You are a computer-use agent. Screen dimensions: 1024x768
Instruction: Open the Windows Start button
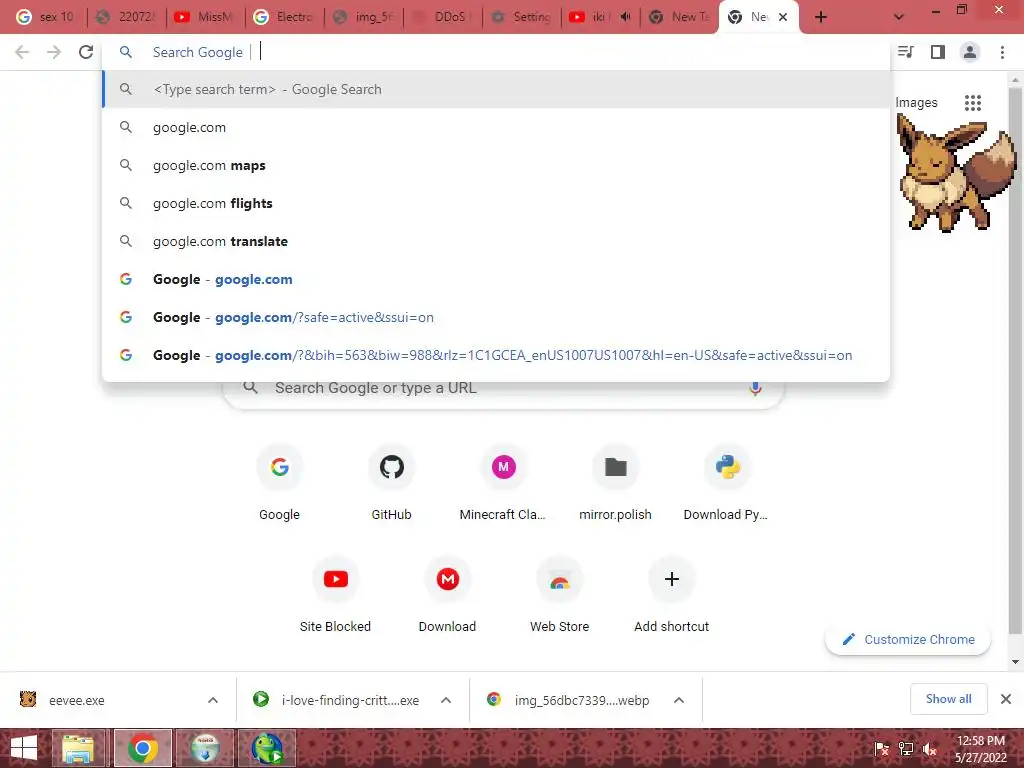click(x=24, y=749)
